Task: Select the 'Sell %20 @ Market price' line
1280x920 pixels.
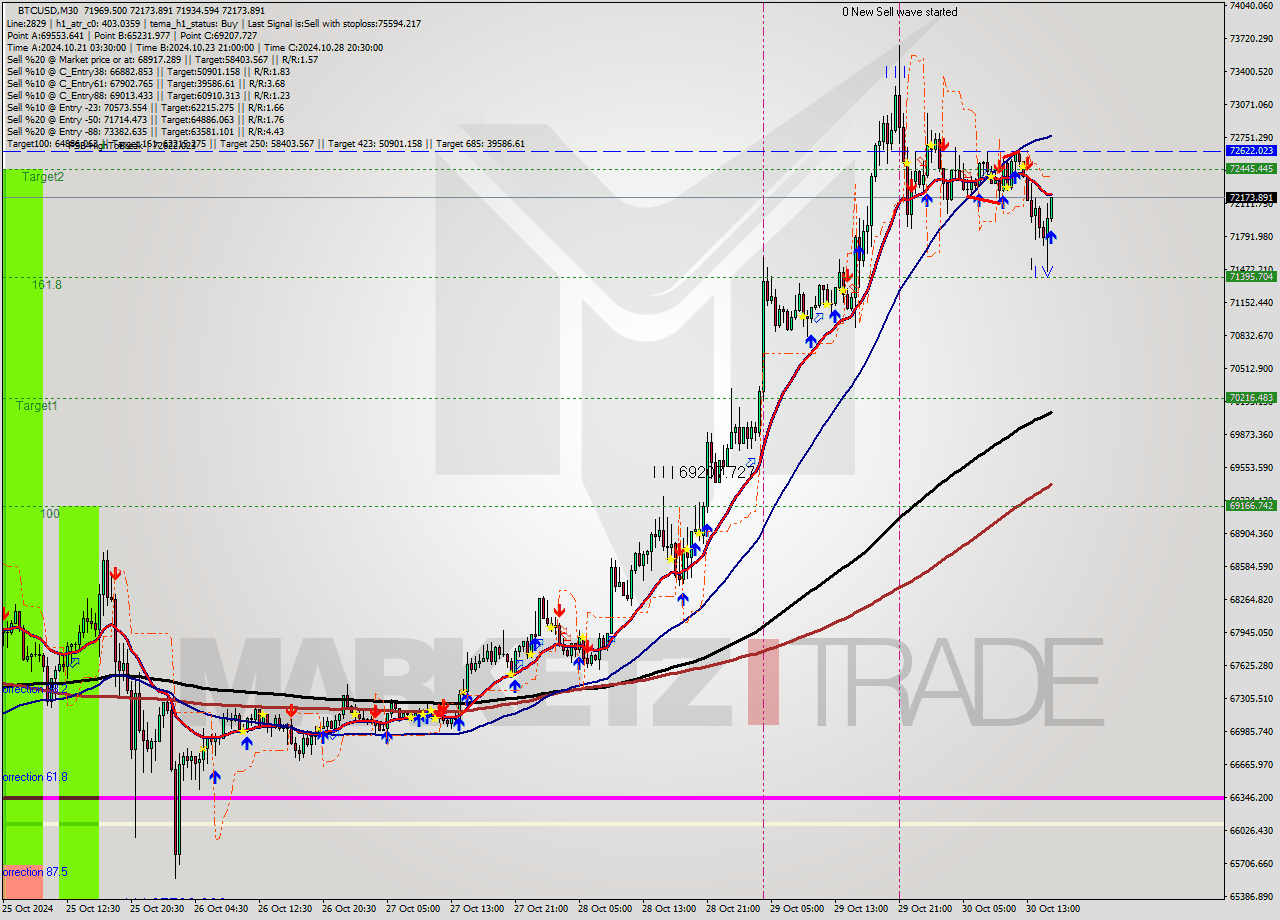Action: point(162,59)
